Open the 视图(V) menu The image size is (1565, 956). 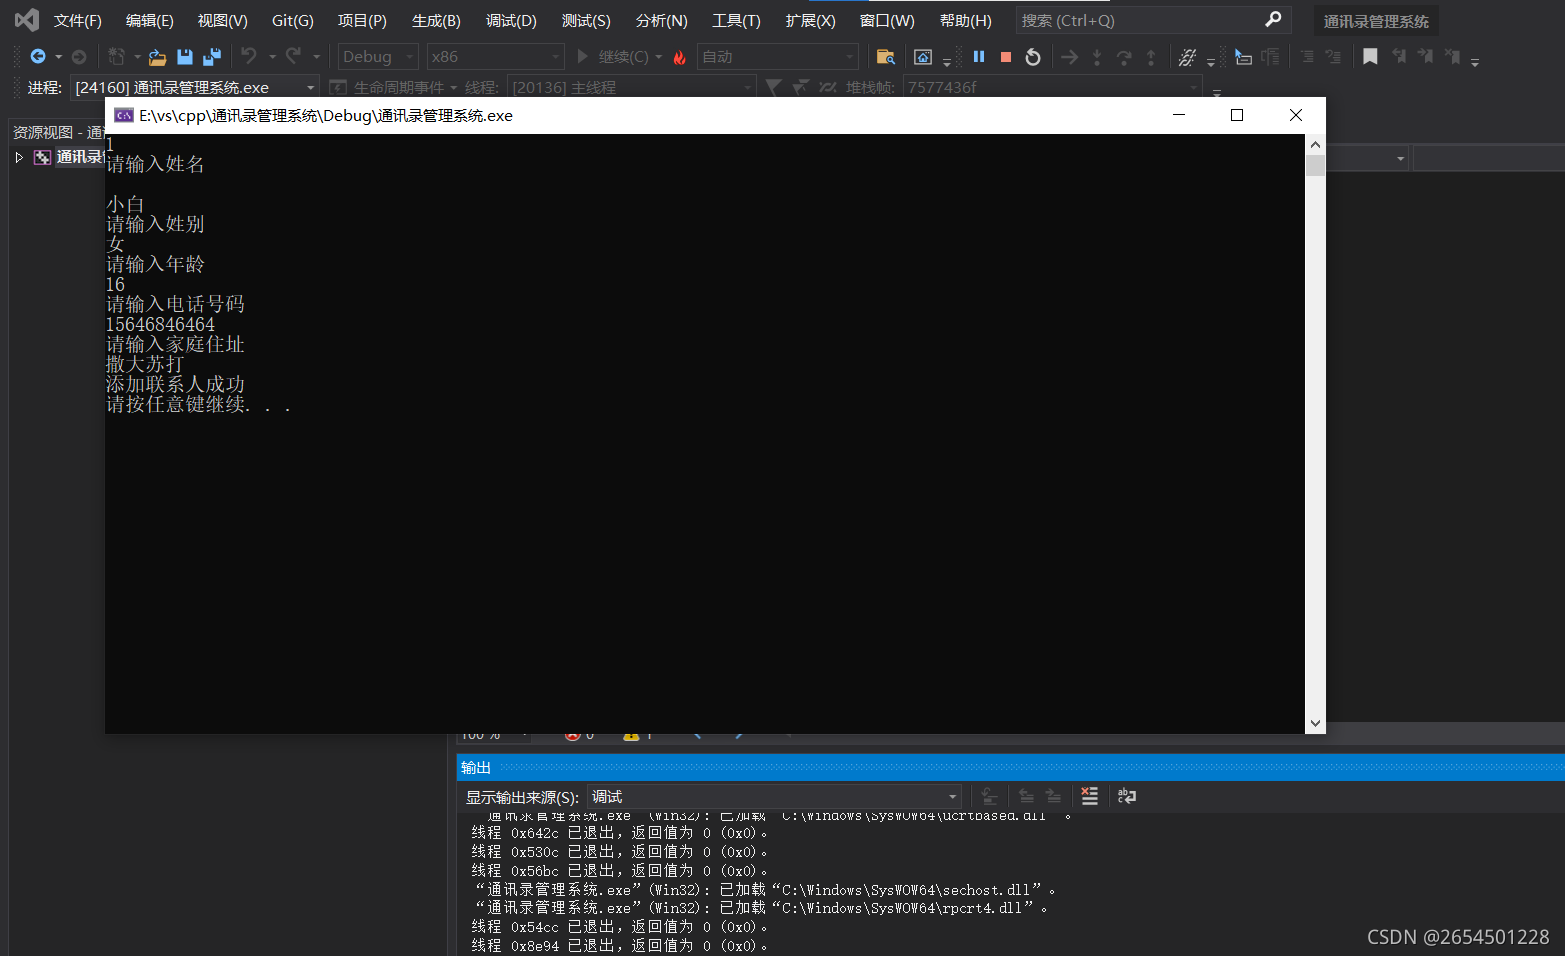coord(223,20)
